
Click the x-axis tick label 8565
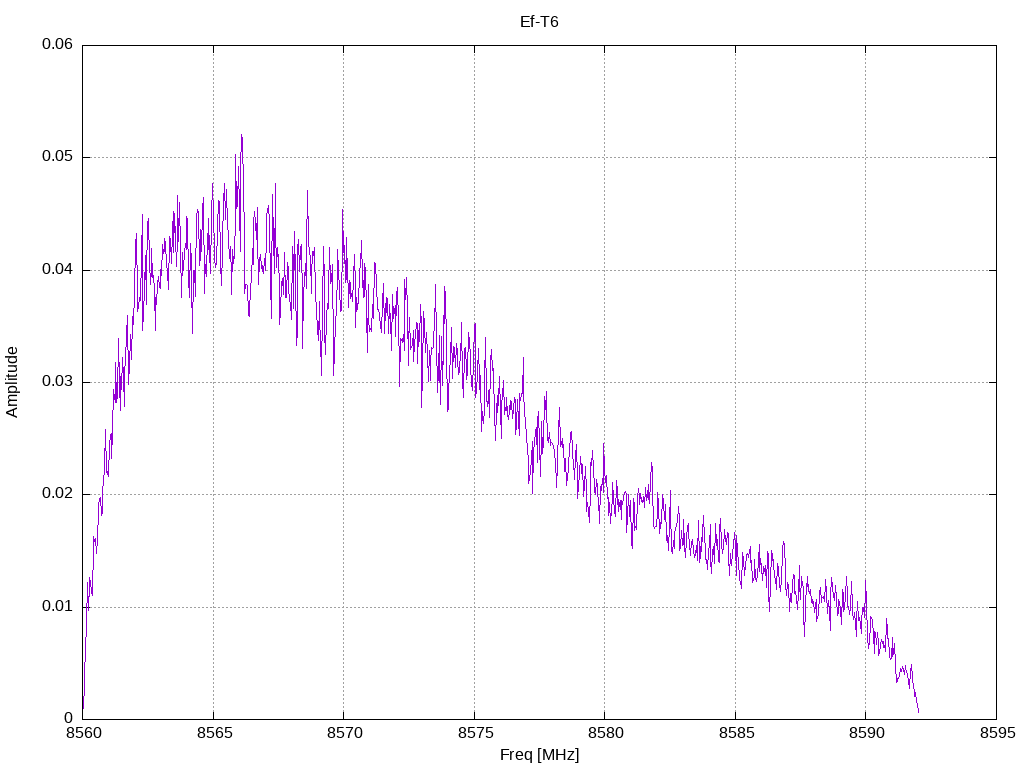click(214, 733)
